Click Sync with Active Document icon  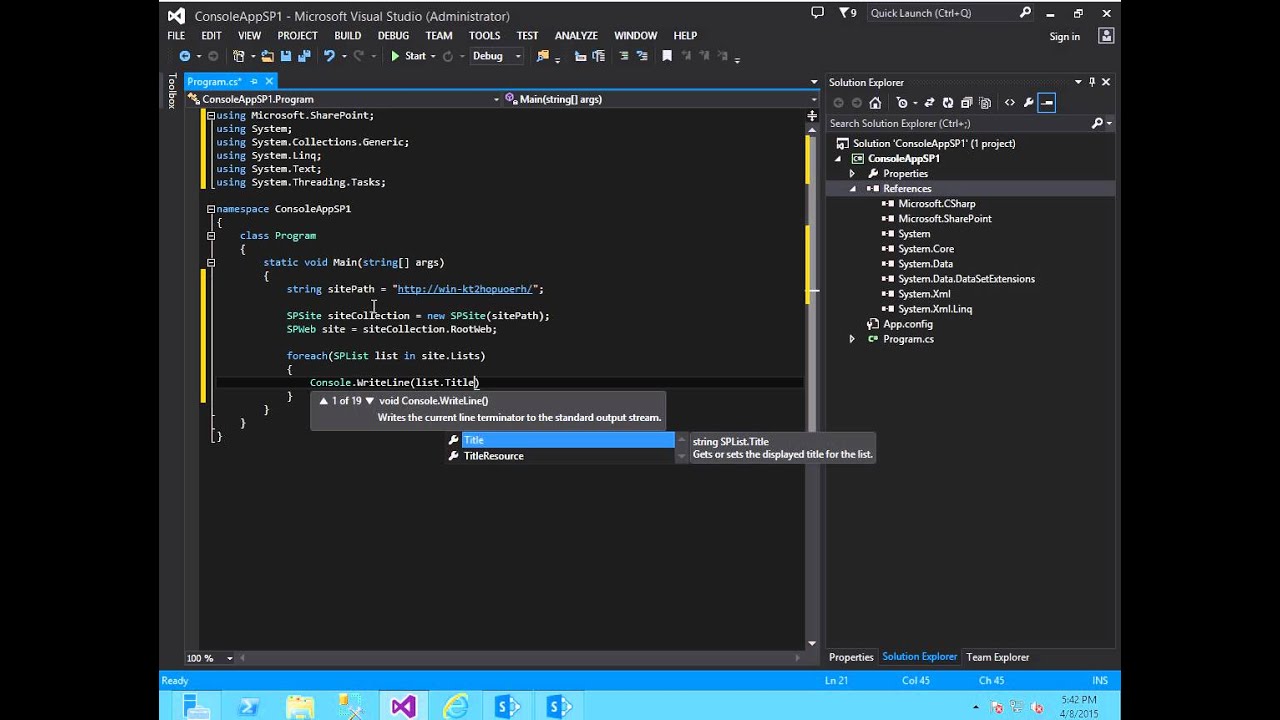coord(929,103)
